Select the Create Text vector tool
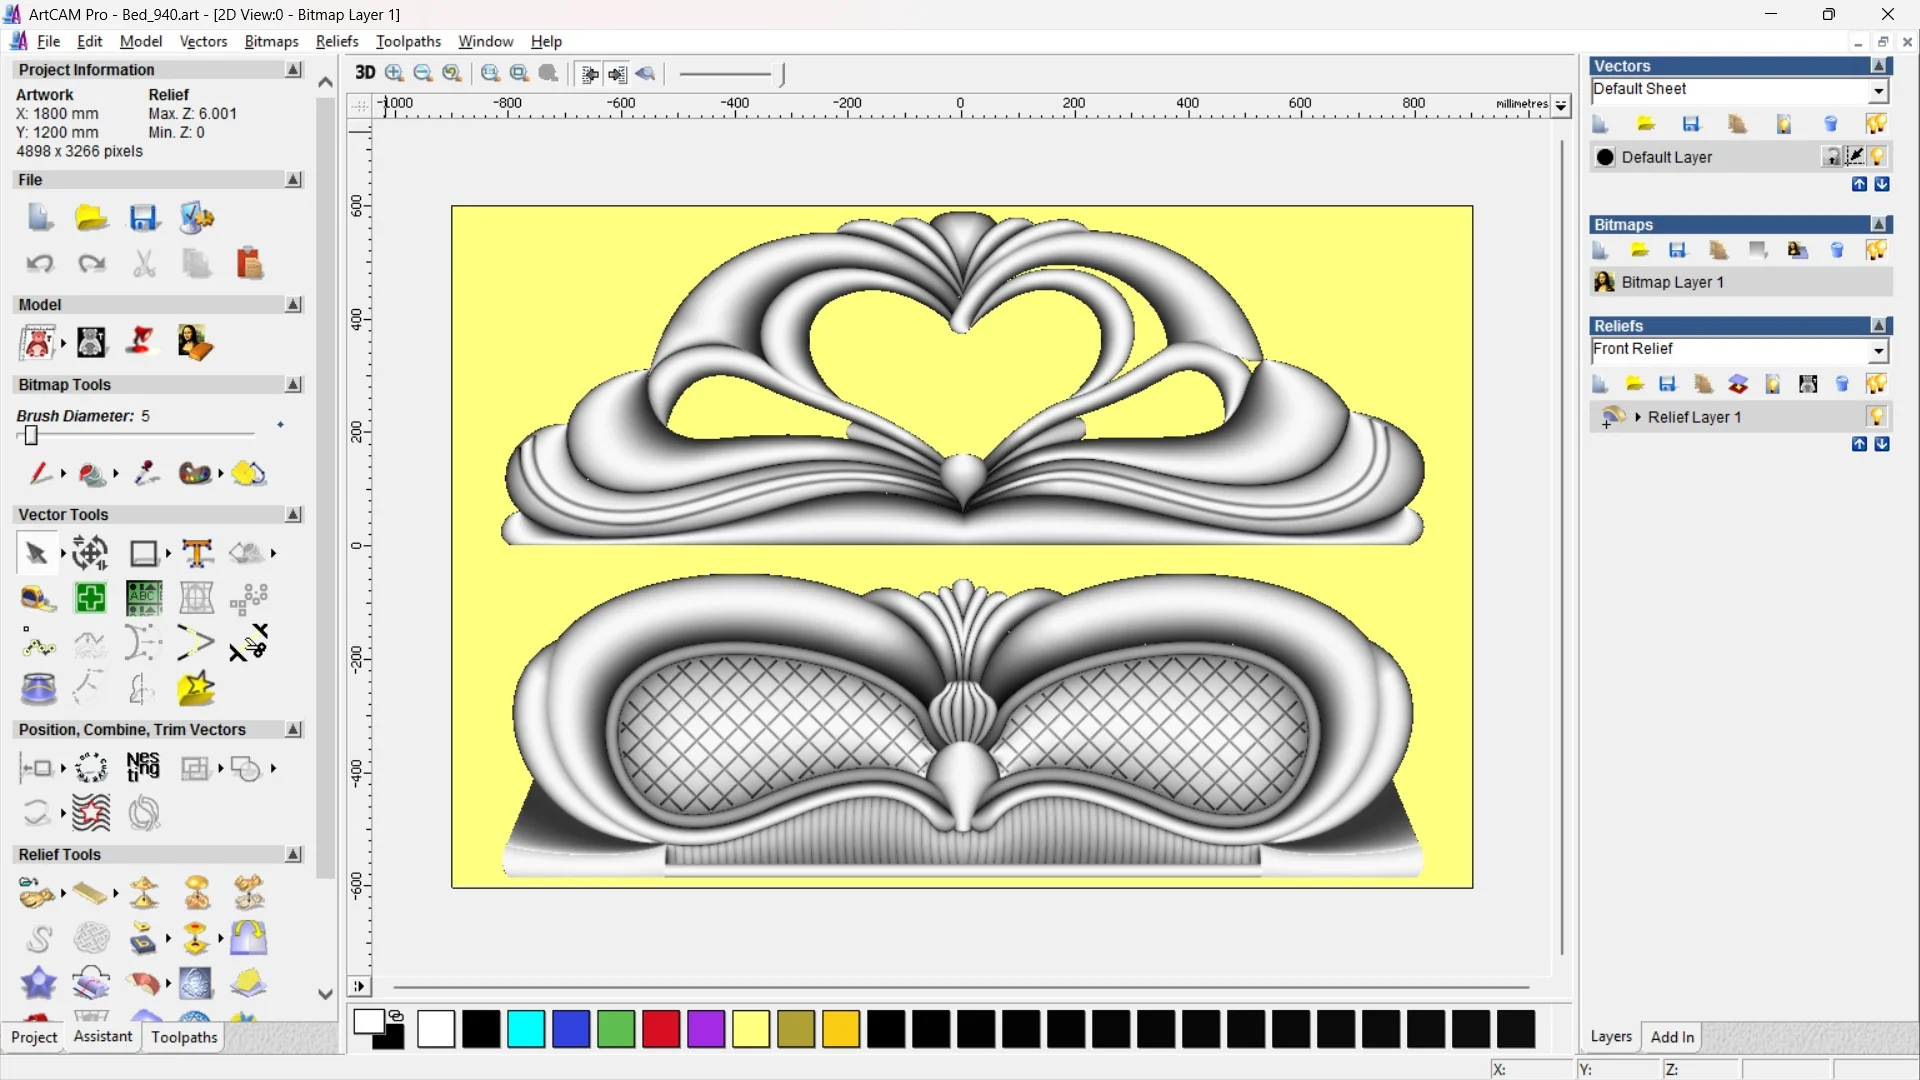This screenshot has width=1920, height=1080. click(x=197, y=553)
